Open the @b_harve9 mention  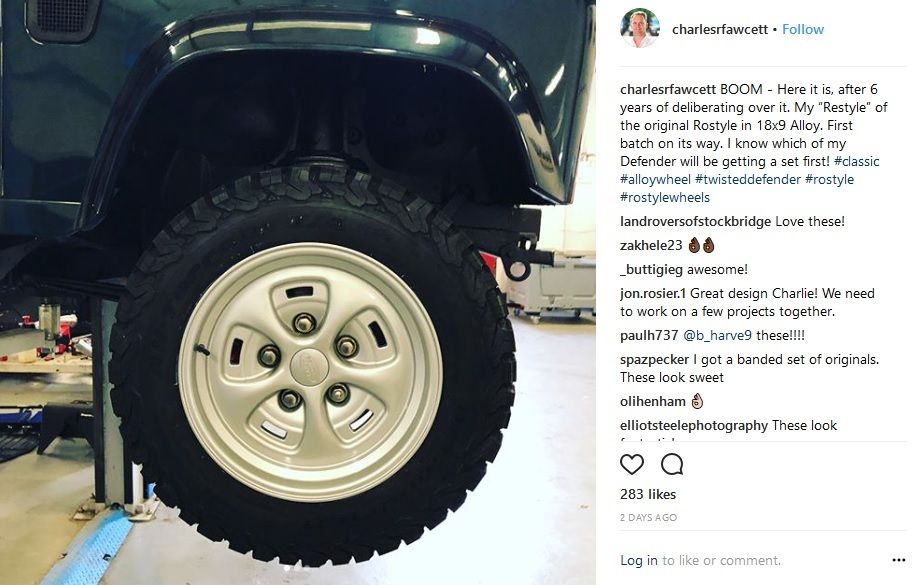pyautogui.click(x=717, y=335)
